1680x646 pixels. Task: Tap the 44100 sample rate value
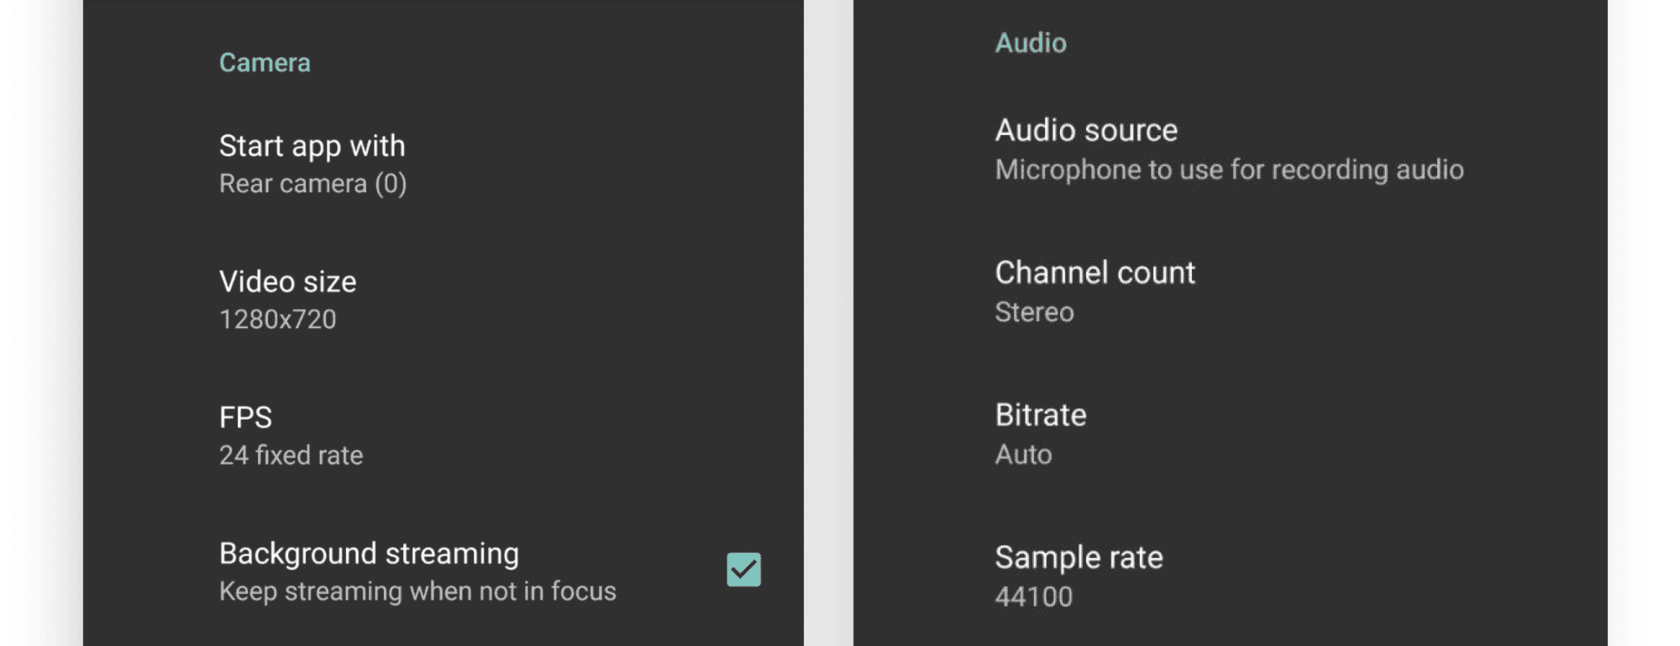click(x=1033, y=597)
